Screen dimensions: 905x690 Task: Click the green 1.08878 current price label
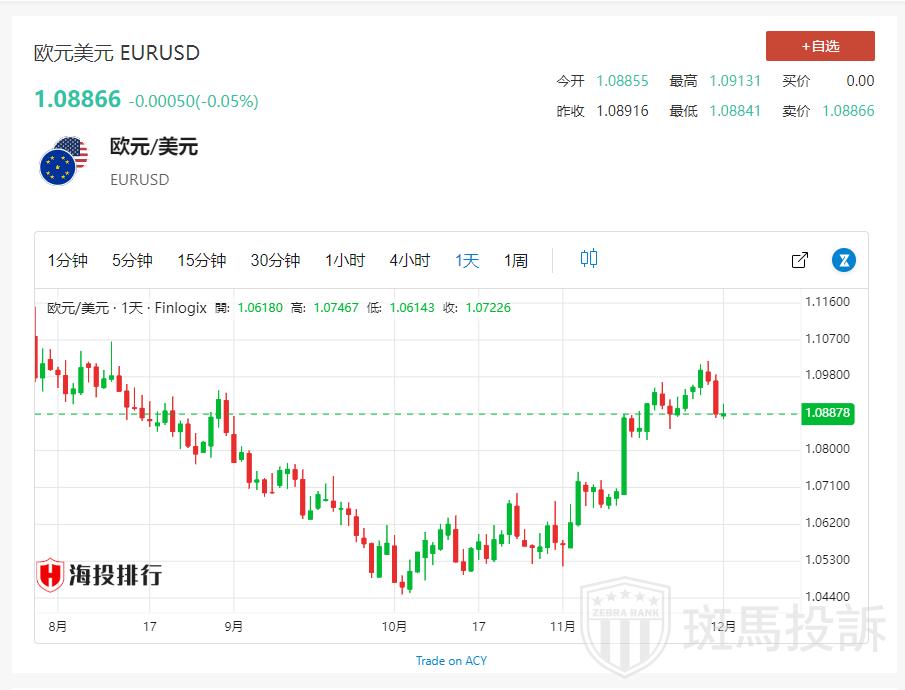point(827,412)
